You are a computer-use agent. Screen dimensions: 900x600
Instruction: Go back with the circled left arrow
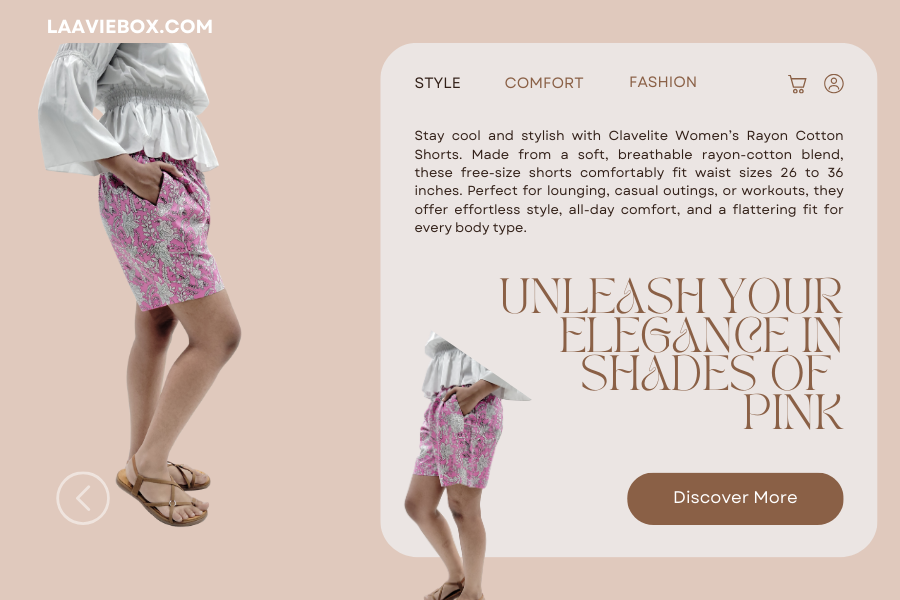[x=83, y=498]
